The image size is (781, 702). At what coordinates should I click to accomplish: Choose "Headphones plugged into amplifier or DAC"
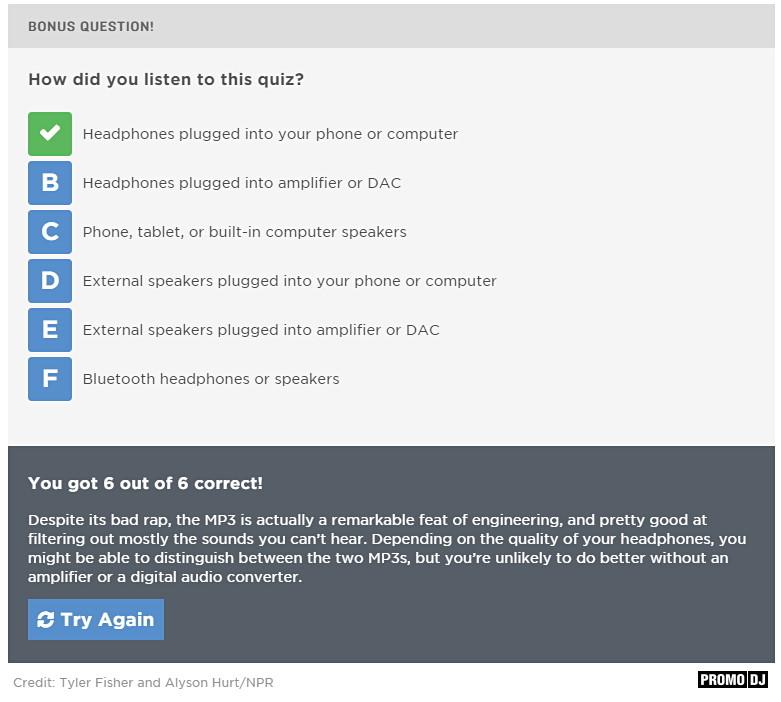tap(242, 183)
